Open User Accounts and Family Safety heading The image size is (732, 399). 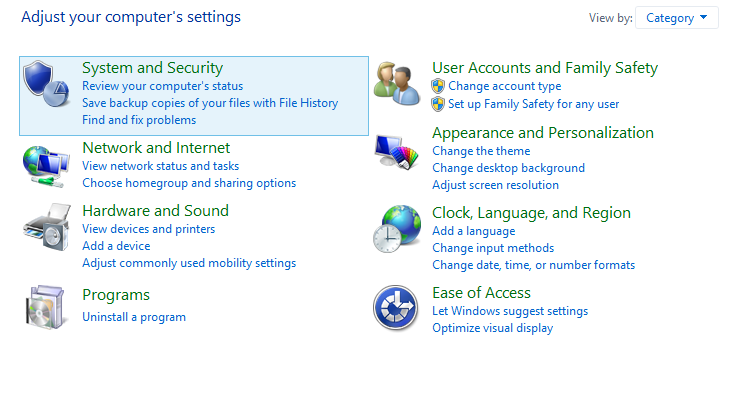click(x=545, y=68)
